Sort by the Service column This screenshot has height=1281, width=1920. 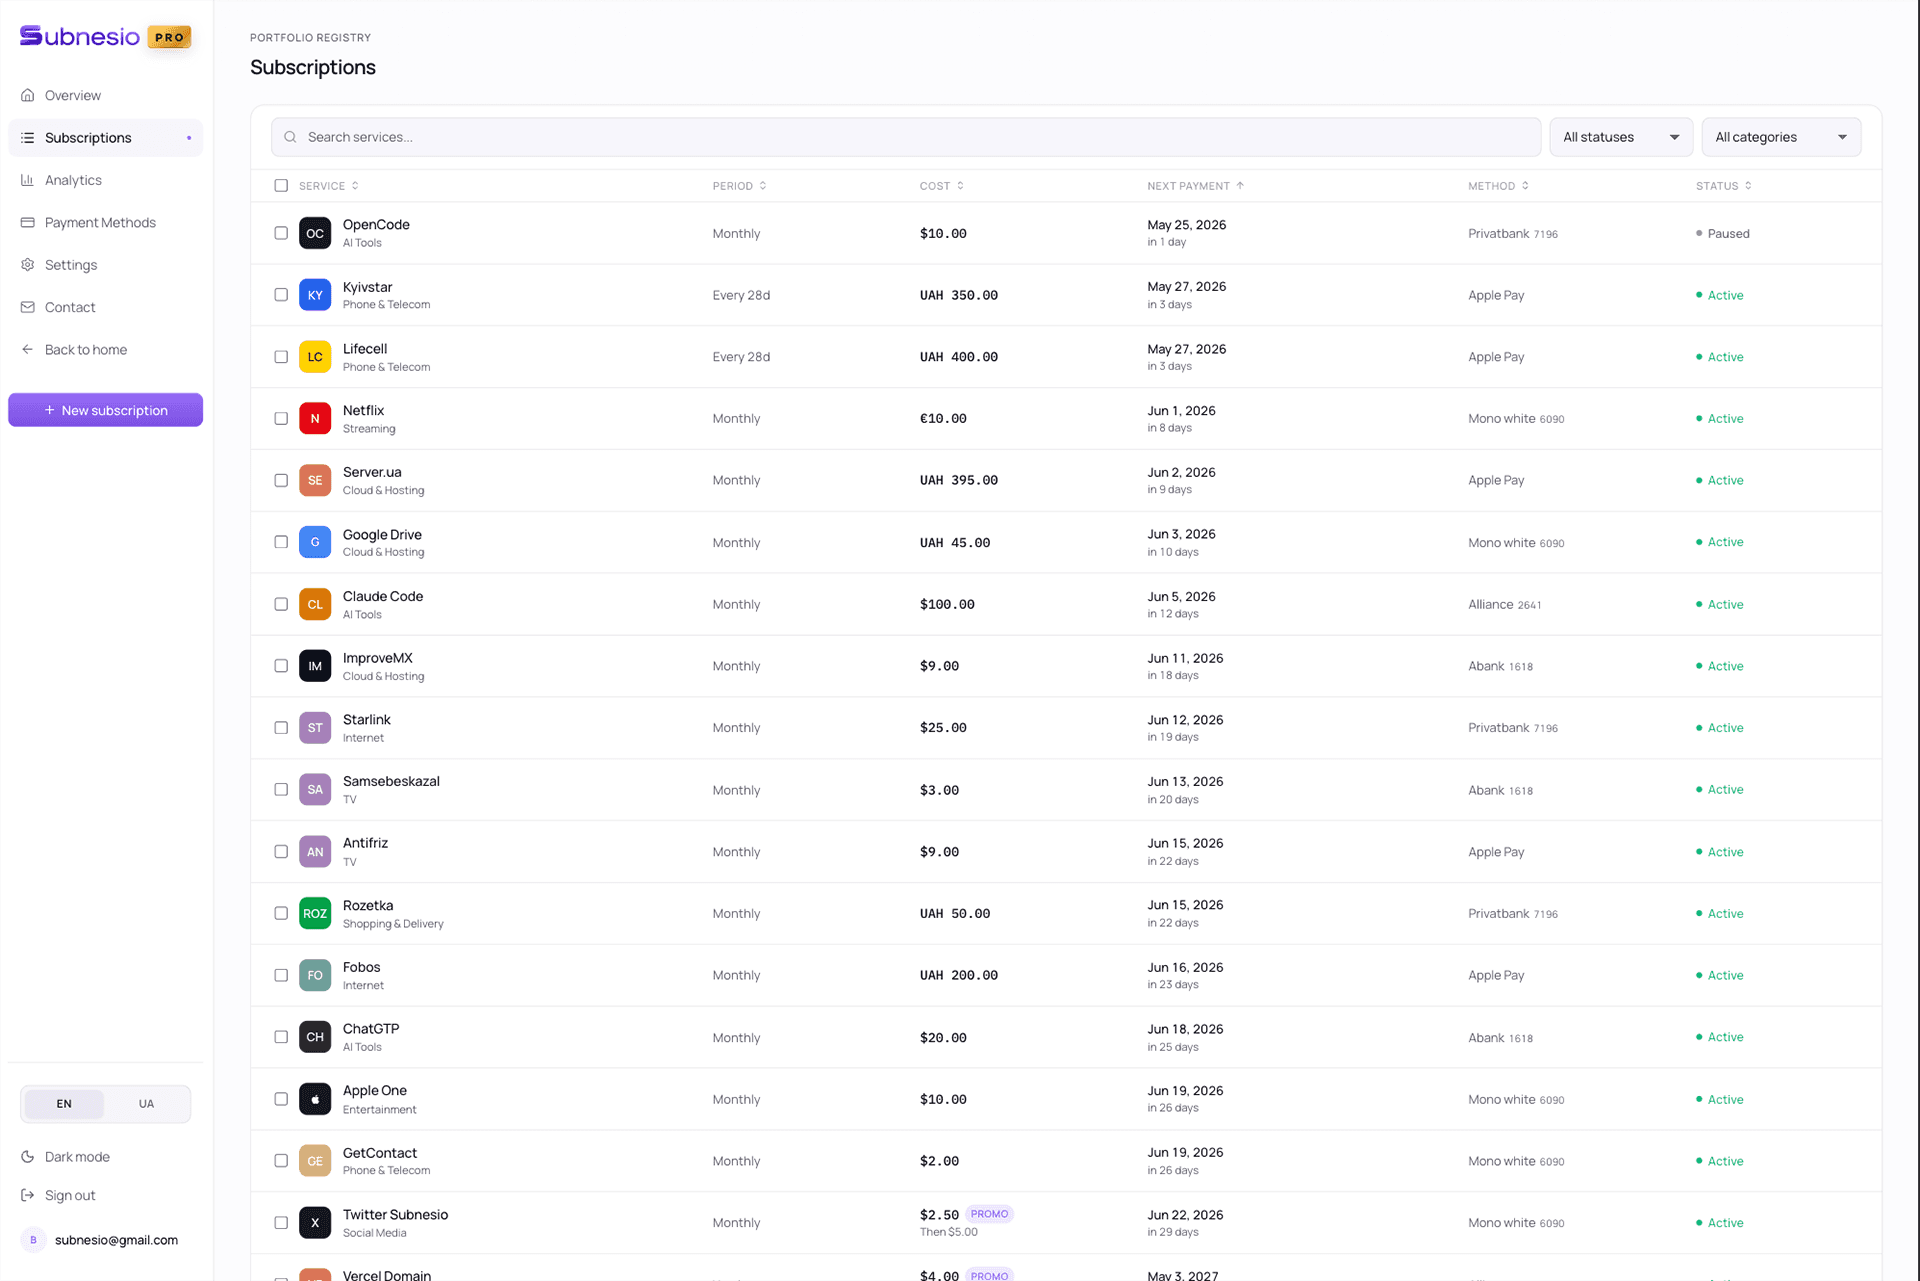pyautogui.click(x=328, y=186)
